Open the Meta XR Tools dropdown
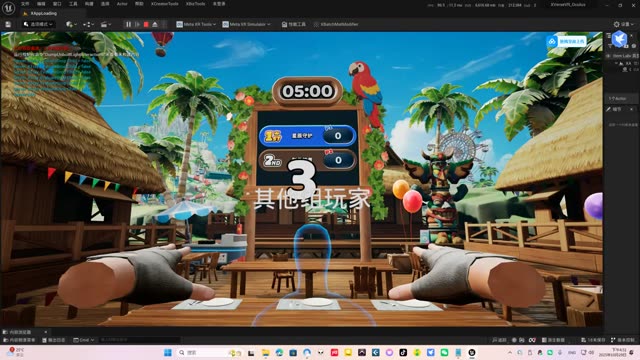Viewport: 640px width, 360px height. (x=196, y=24)
